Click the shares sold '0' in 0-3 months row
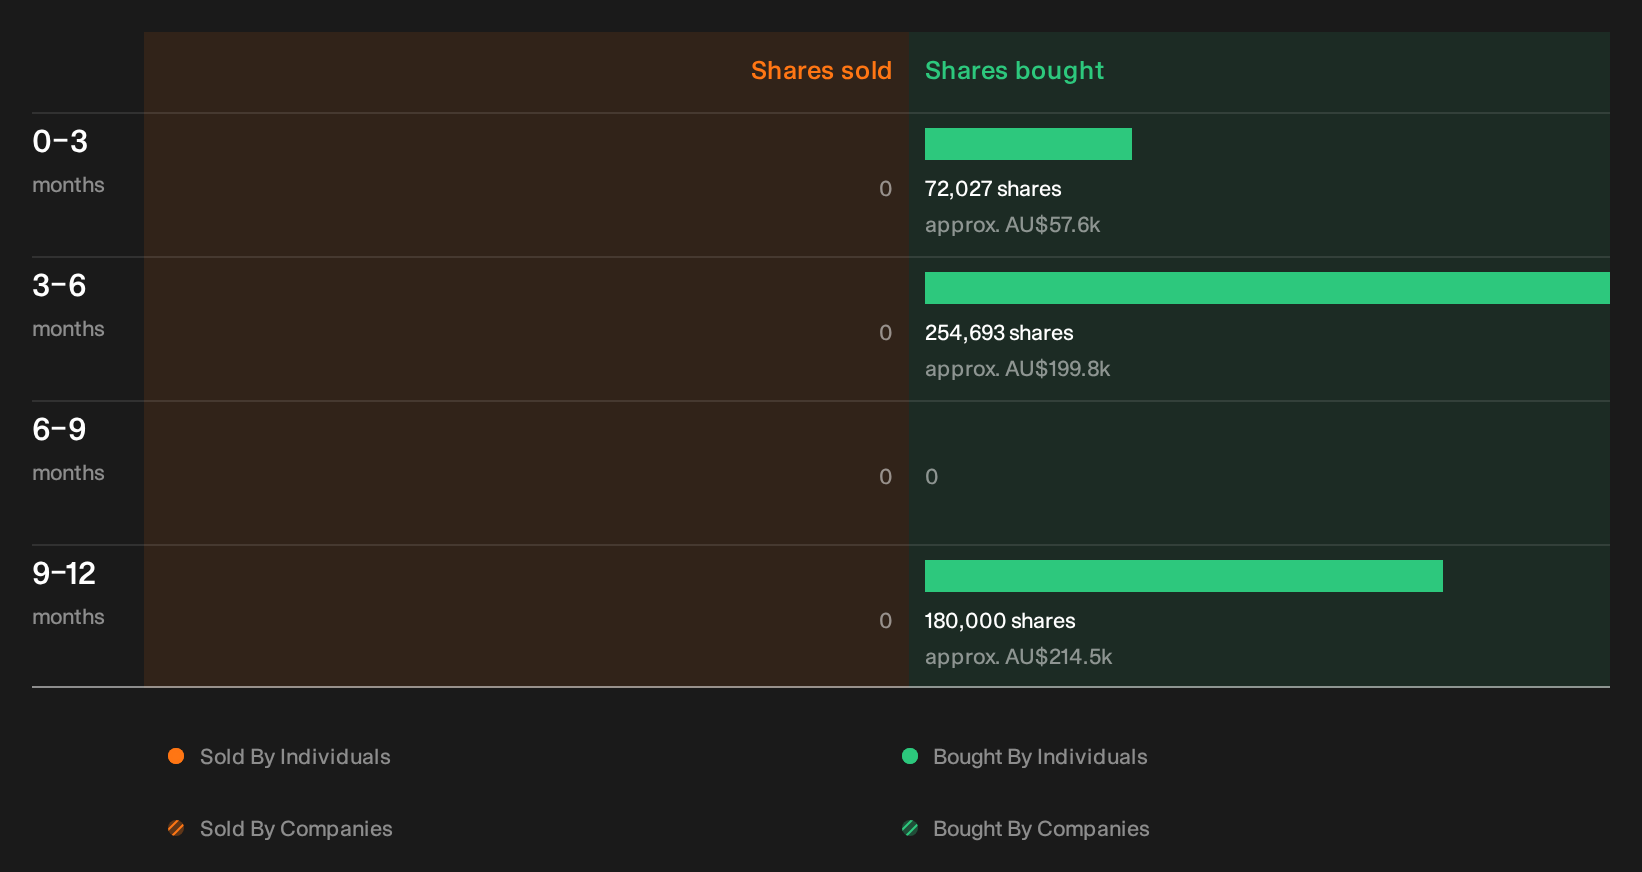 coord(885,189)
